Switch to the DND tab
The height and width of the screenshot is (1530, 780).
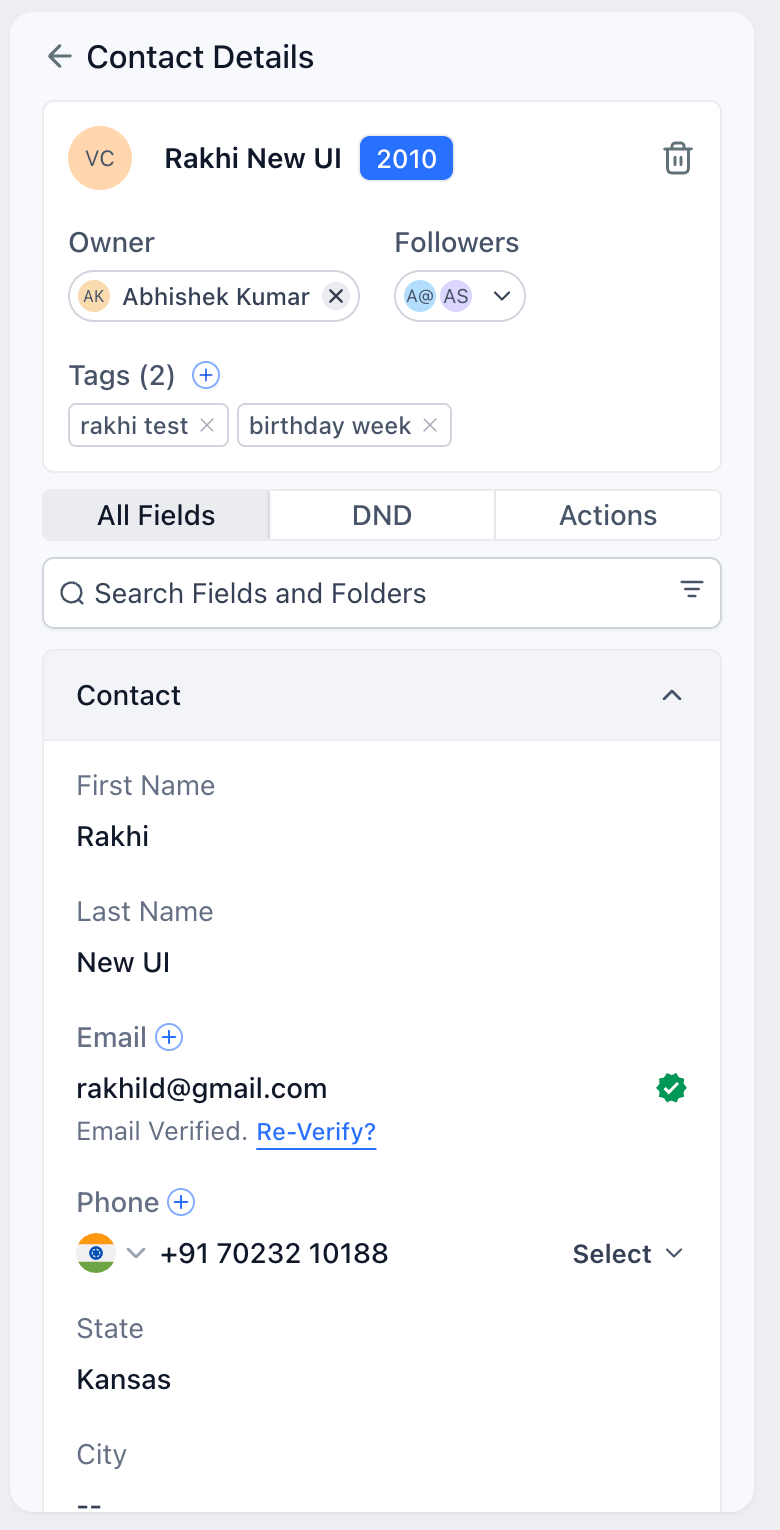point(381,515)
